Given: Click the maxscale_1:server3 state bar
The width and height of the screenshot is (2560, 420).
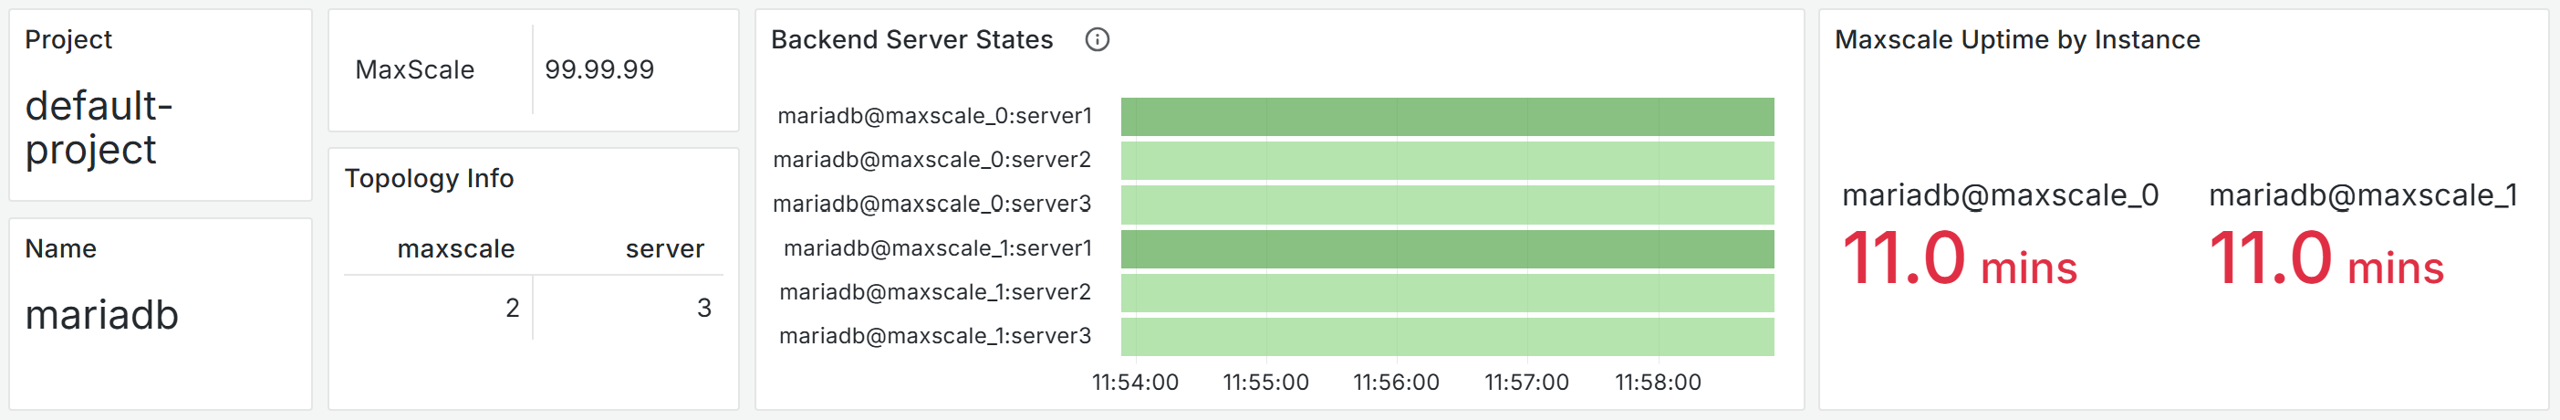Looking at the screenshot, I should (1446, 337).
